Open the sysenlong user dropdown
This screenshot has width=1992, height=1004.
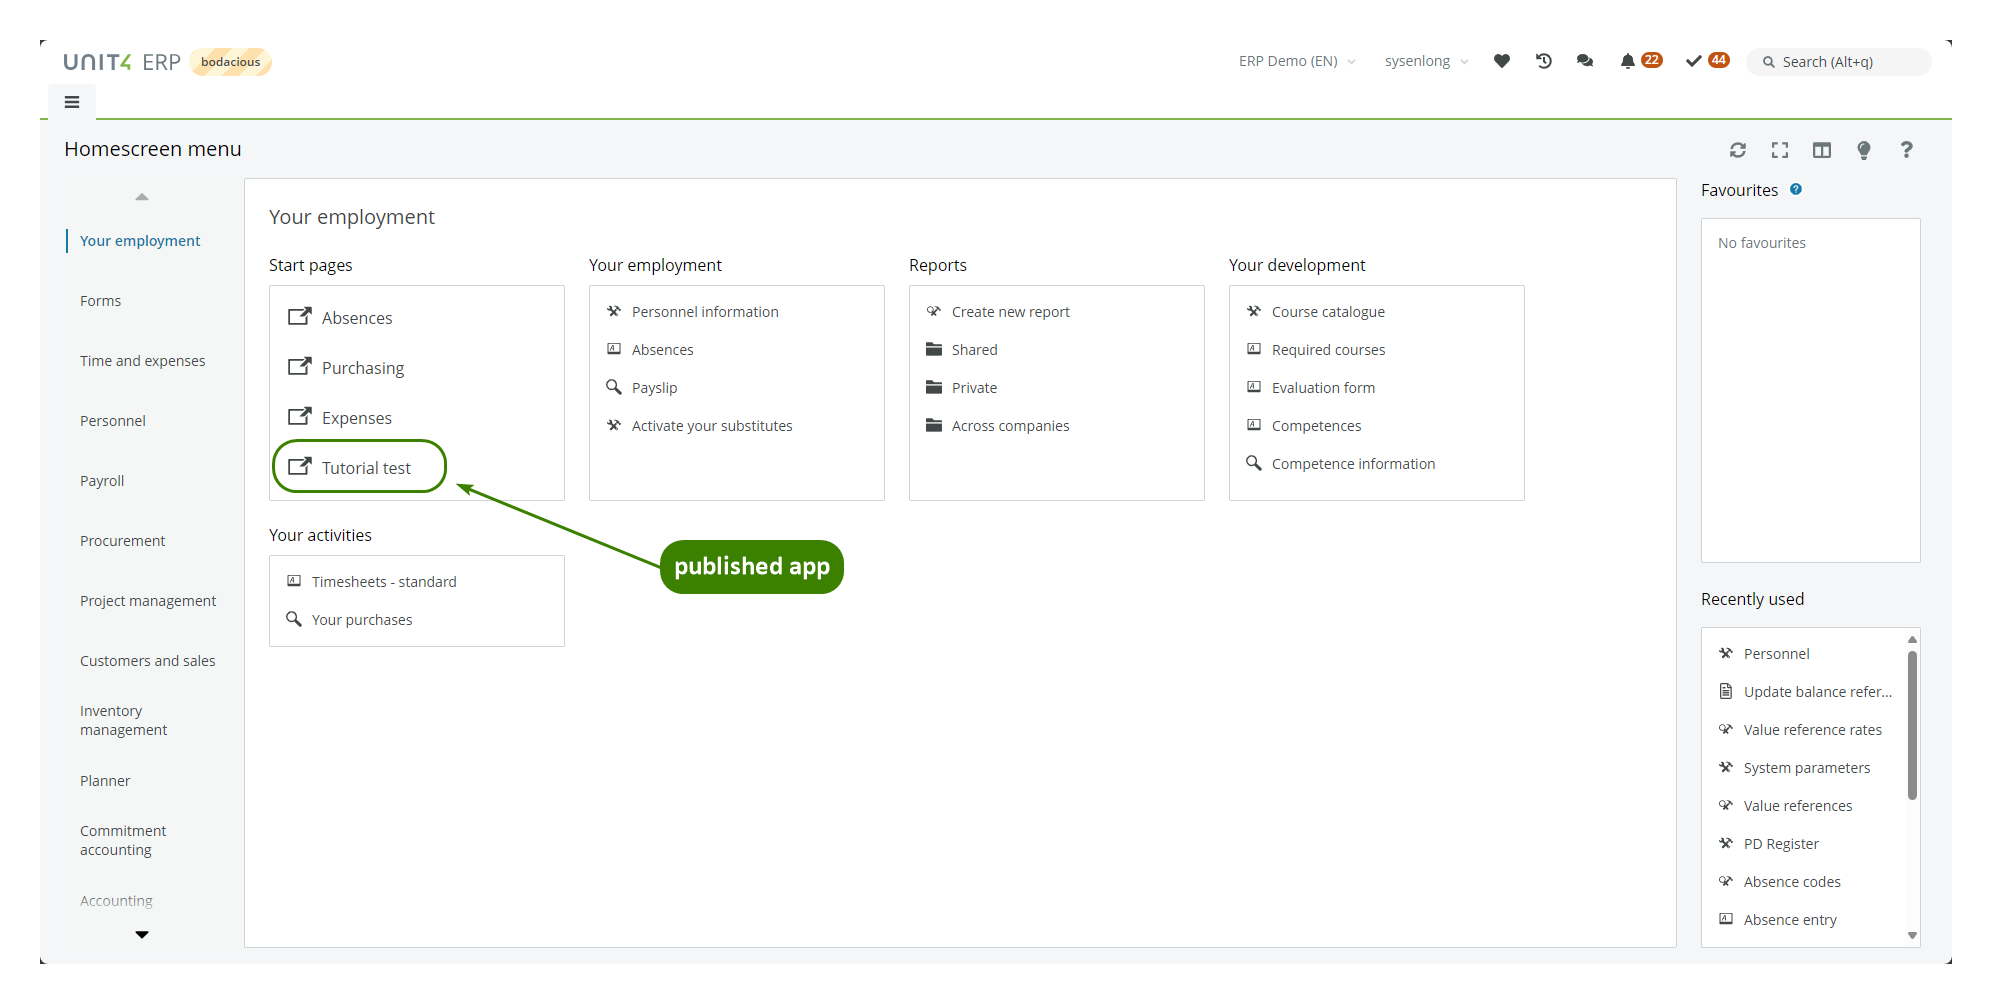point(1425,61)
